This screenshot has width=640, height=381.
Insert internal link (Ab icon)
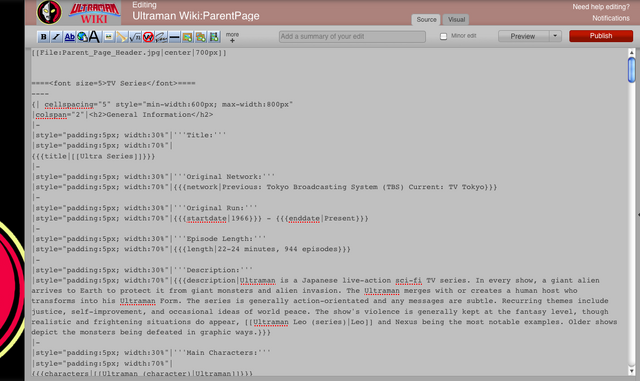coord(69,37)
